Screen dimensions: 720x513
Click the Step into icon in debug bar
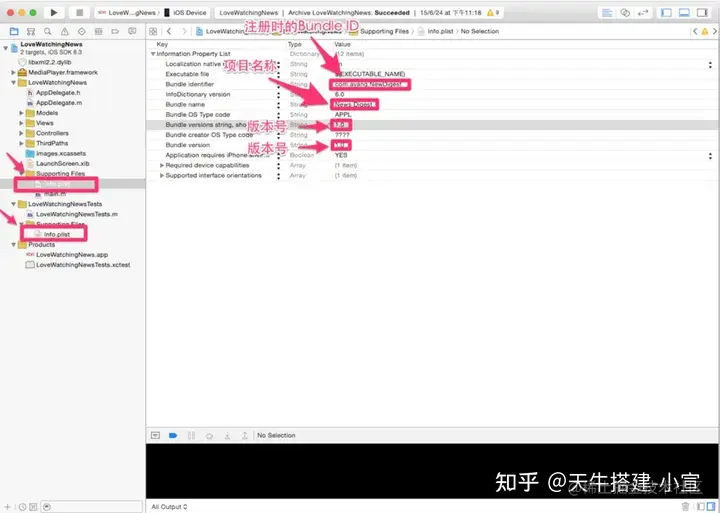[x=227, y=435]
